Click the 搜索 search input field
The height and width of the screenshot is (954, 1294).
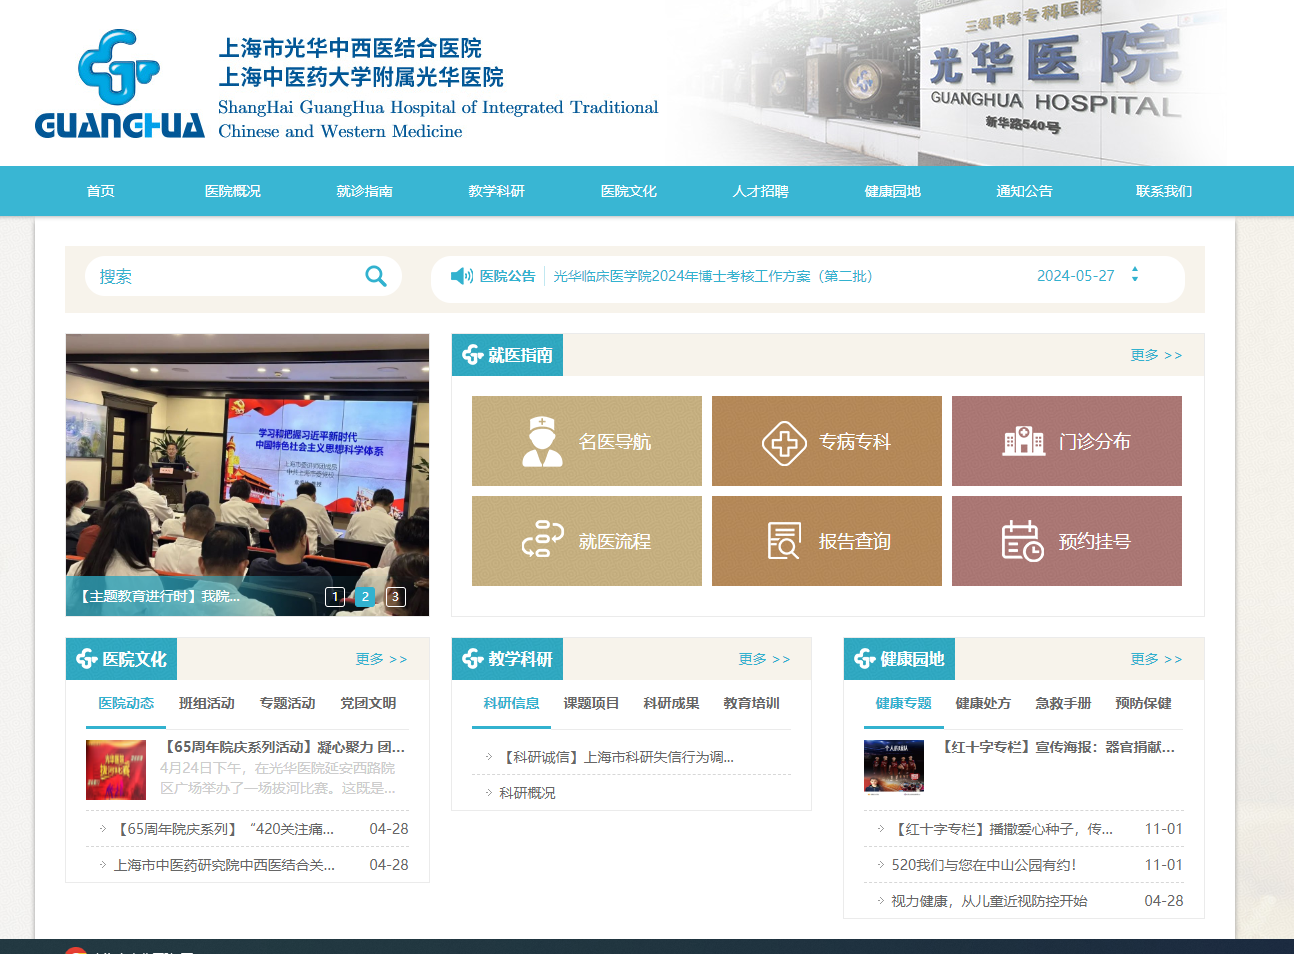tap(225, 276)
